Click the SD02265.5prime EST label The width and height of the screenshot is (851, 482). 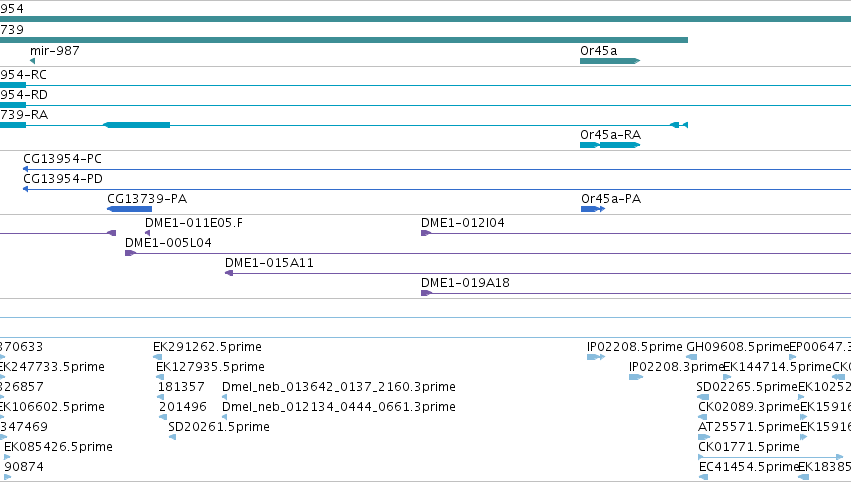(747, 387)
